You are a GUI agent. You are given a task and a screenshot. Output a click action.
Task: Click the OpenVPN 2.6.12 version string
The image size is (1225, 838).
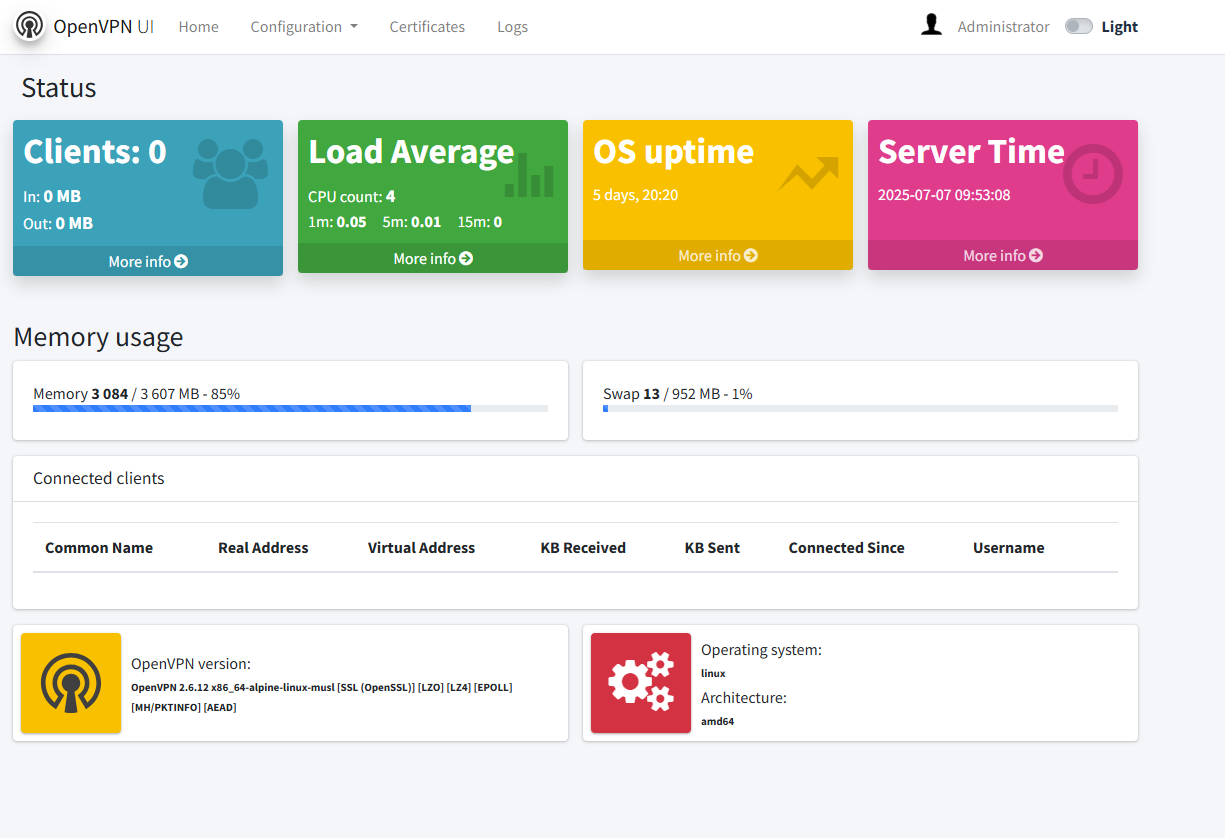pos(322,697)
